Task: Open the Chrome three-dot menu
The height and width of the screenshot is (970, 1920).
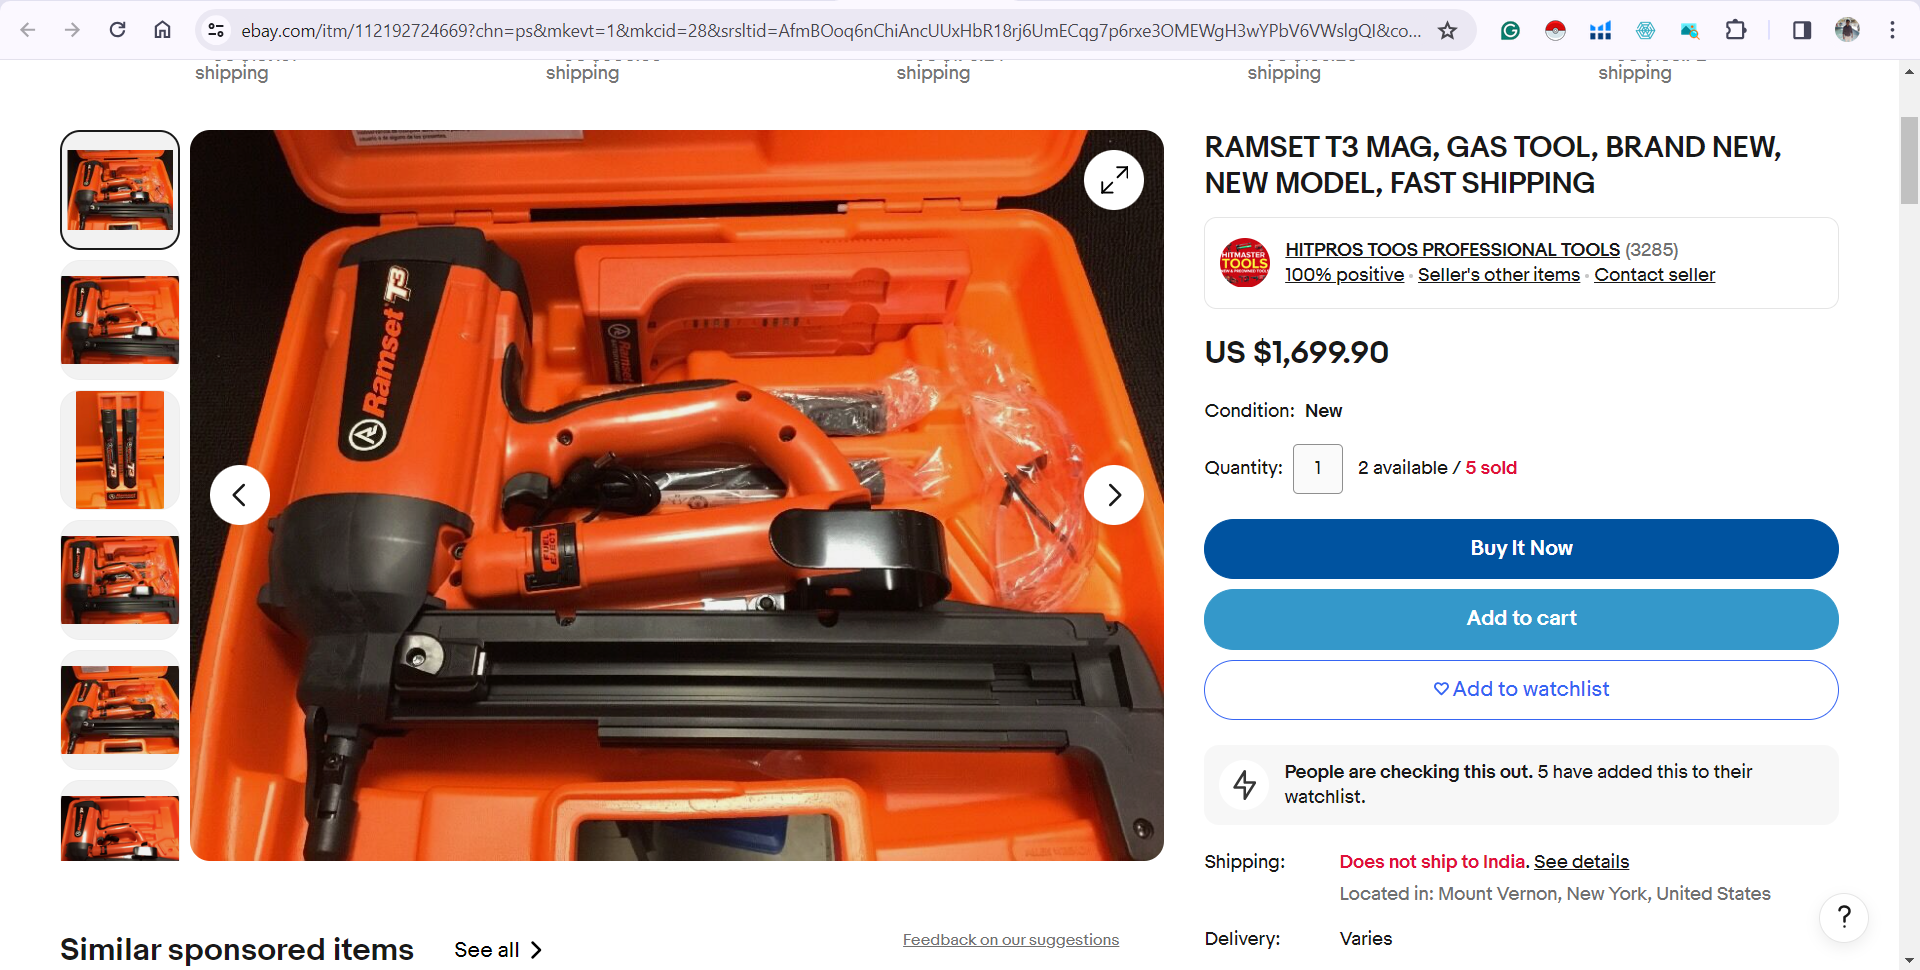Action: click(1892, 30)
